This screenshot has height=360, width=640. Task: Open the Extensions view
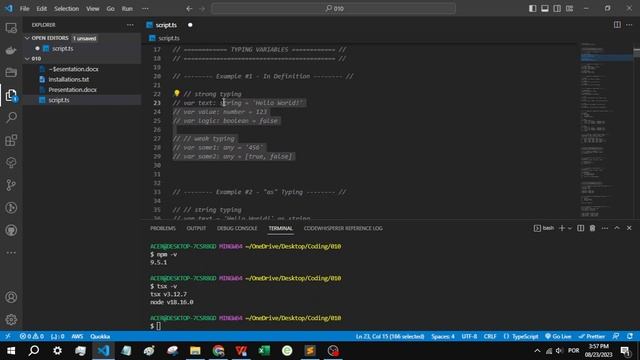(x=11, y=140)
